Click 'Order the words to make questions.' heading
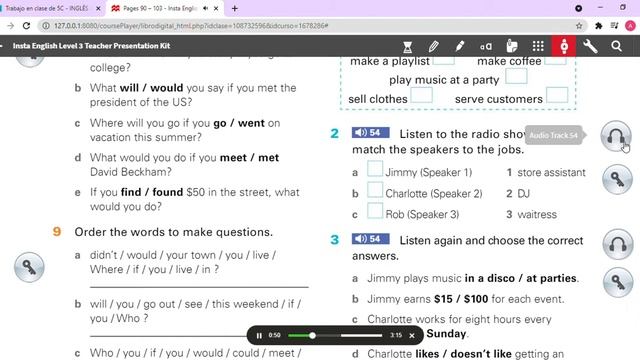 (x=173, y=232)
